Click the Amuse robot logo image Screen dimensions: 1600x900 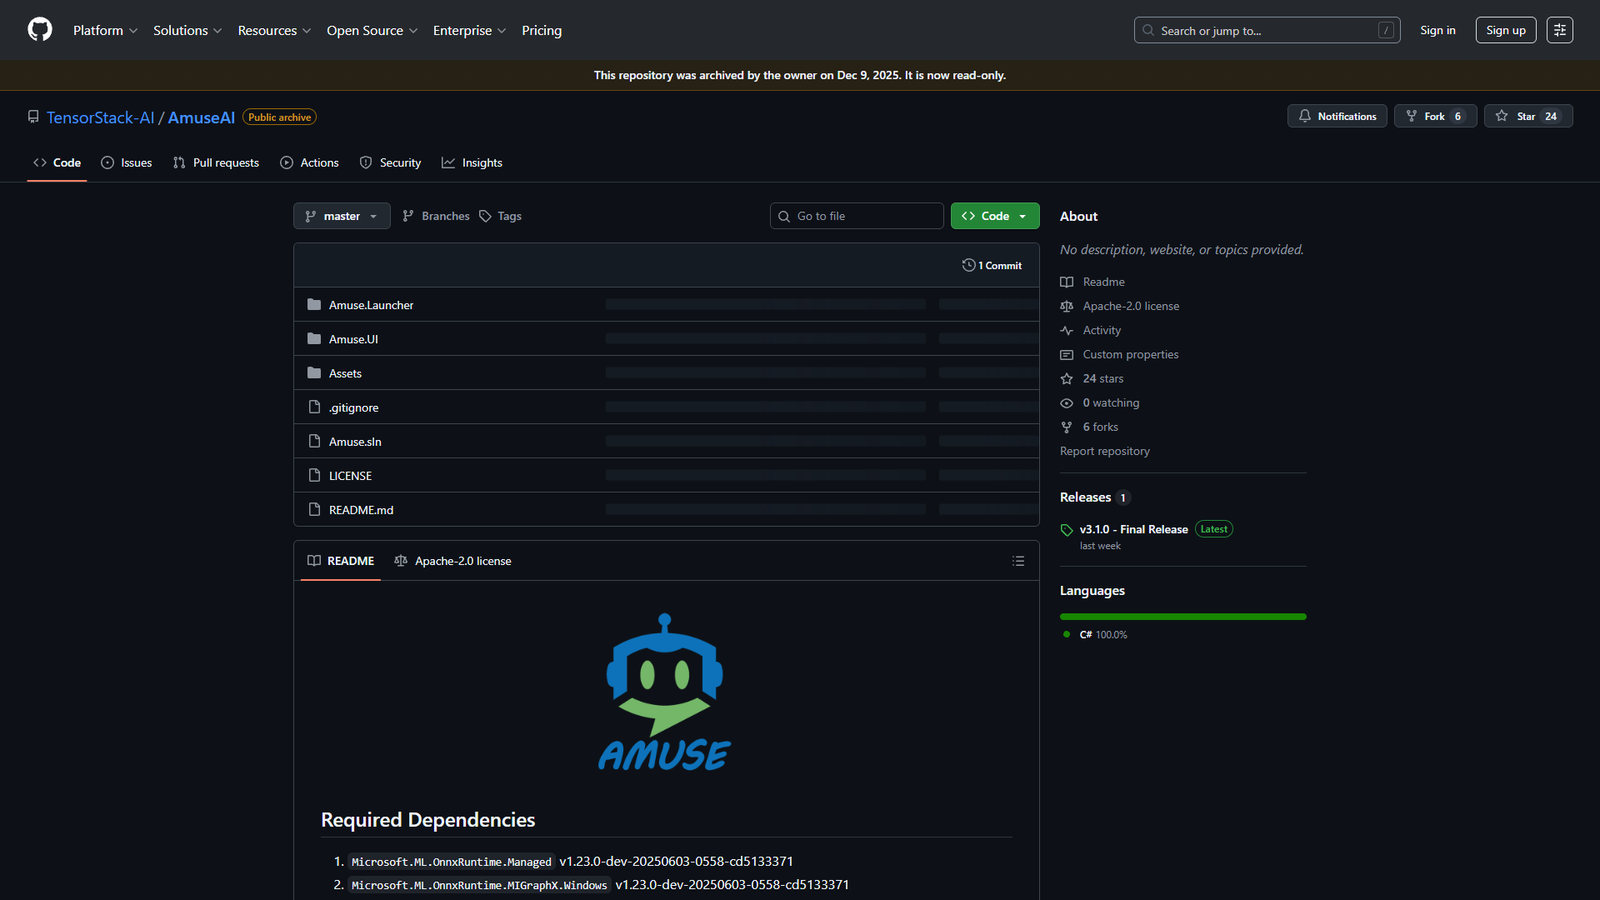[x=665, y=692]
